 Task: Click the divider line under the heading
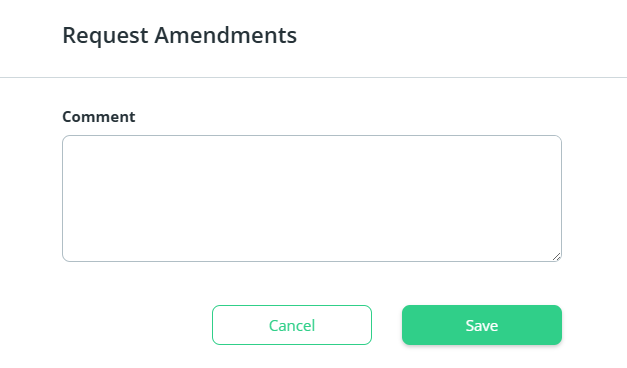tap(314, 77)
